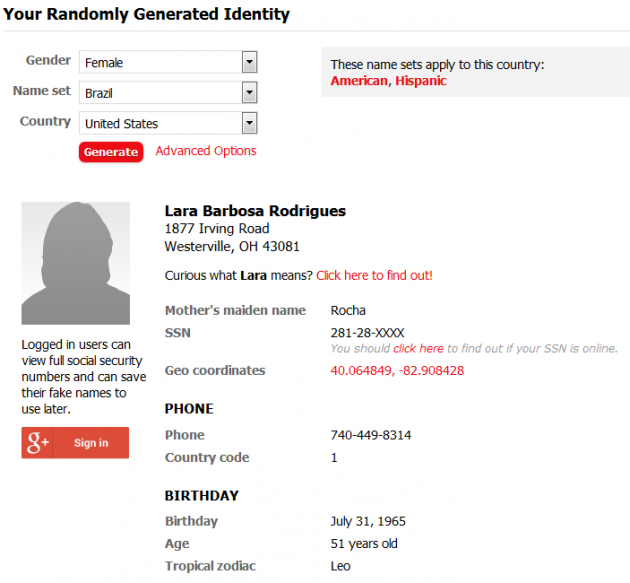Open the Advanced Options link
The image size is (630, 583).
(206, 151)
